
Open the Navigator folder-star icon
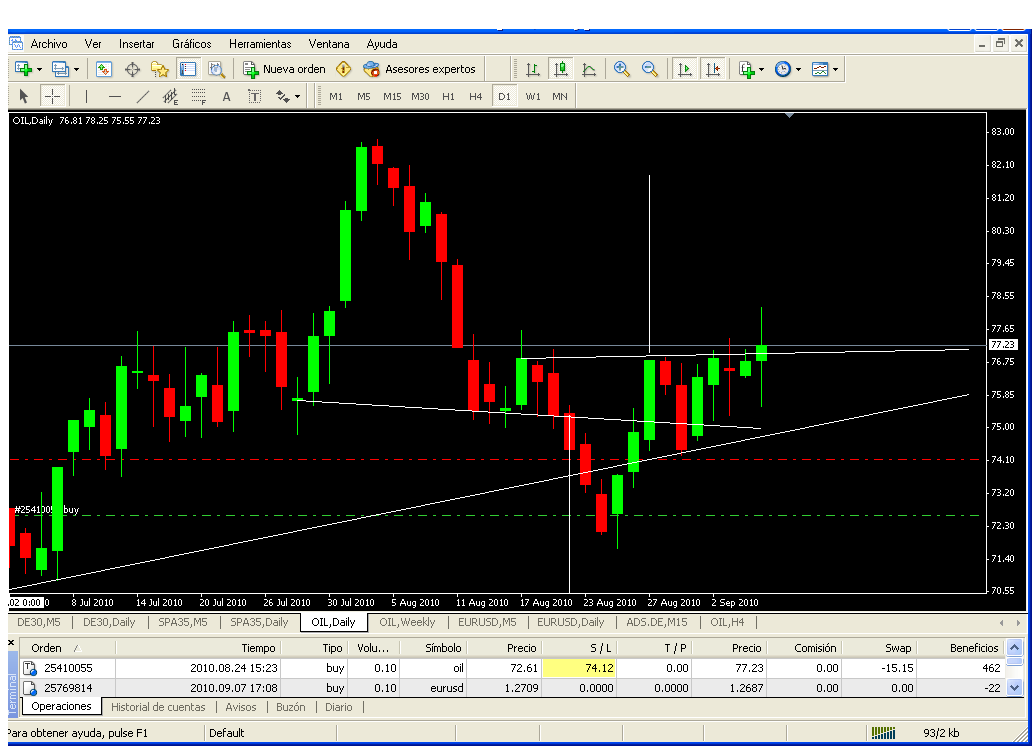pyautogui.click(x=160, y=69)
